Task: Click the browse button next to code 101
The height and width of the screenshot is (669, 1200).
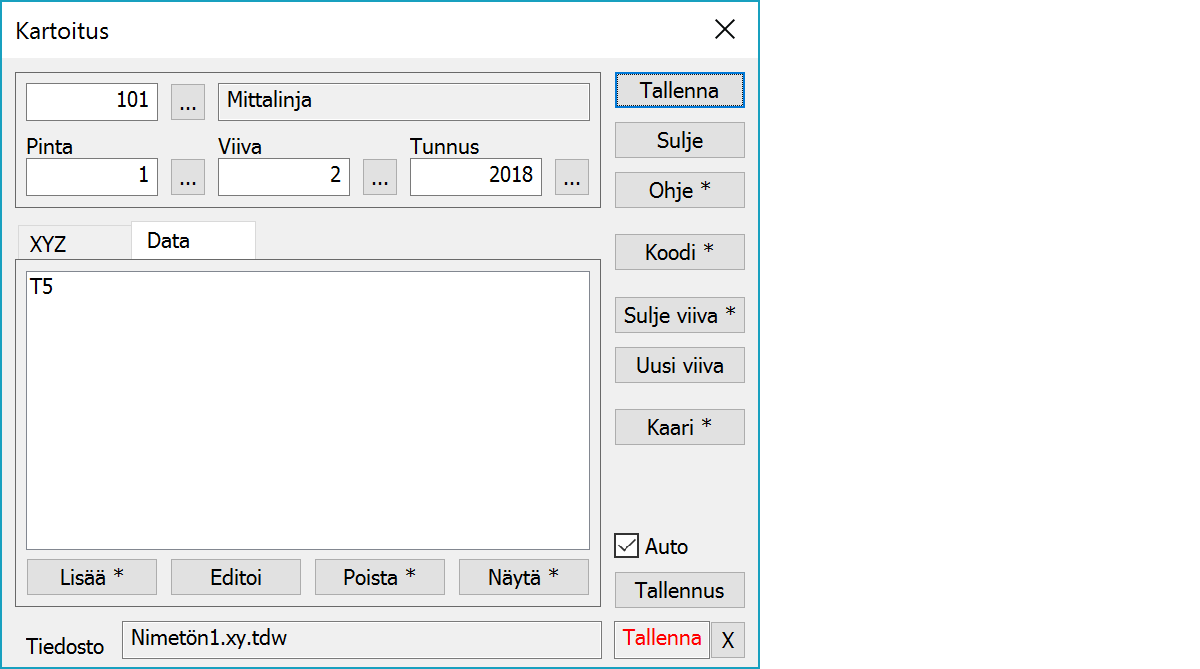Action: pyautogui.click(x=188, y=101)
